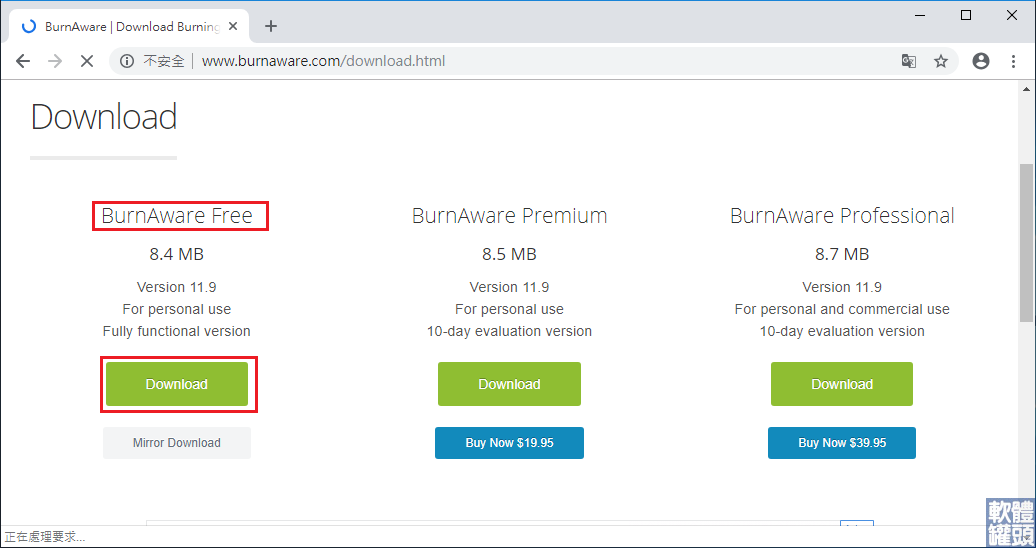Click the 8.5 MB file size text
The image size is (1036, 548).
coord(509,254)
